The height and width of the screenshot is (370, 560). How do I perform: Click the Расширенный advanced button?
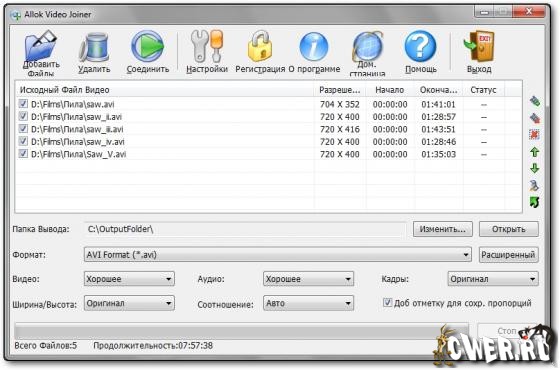(509, 255)
